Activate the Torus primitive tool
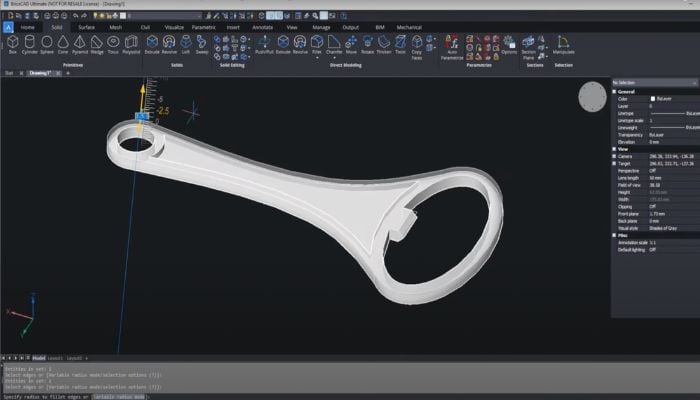Viewport: 700px width, 400px height. point(113,43)
